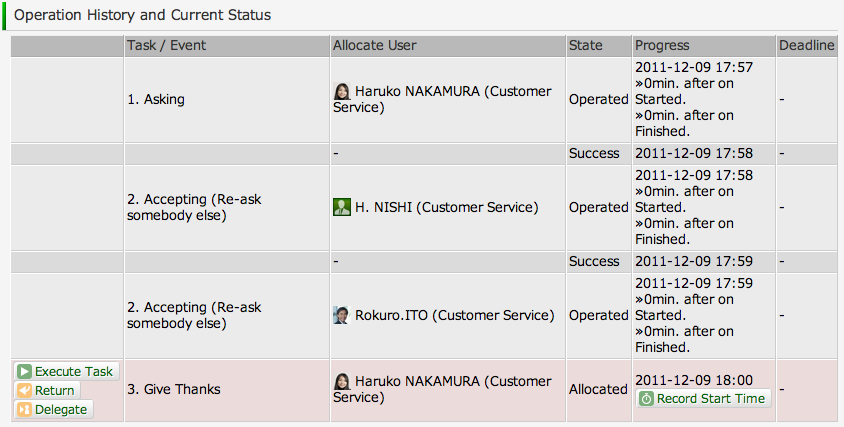
Task: Click the 'Operation History and Current Status' heading
Action: coord(142,16)
